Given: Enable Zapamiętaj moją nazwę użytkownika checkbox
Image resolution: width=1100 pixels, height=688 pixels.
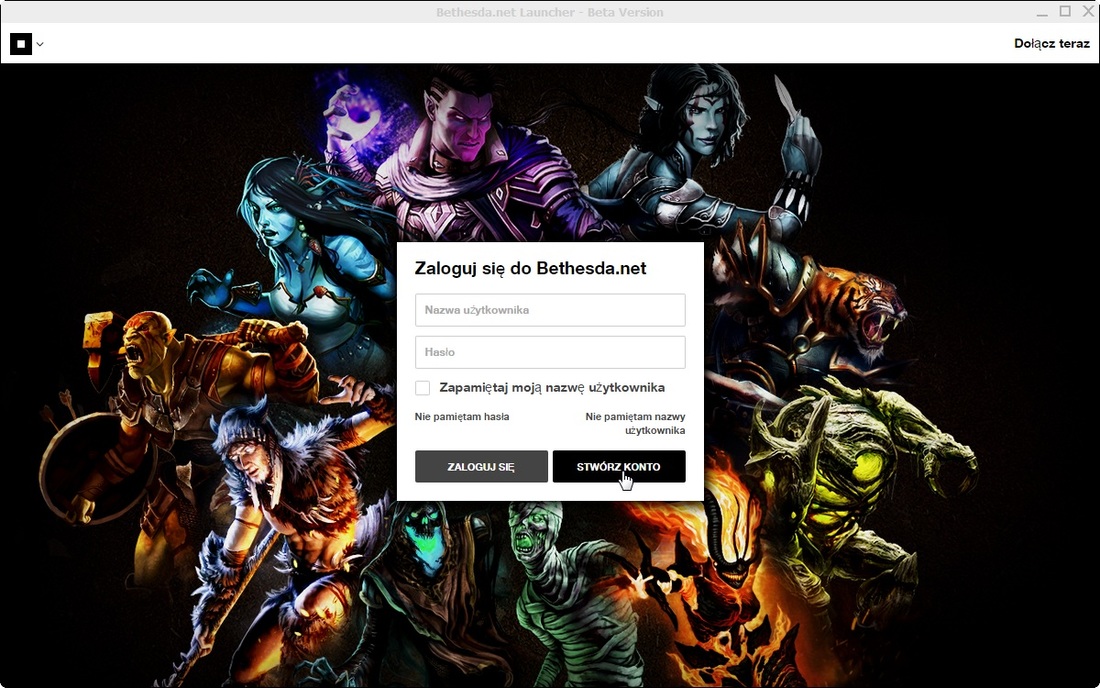Looking at the screenshot, I should point(422,388).
